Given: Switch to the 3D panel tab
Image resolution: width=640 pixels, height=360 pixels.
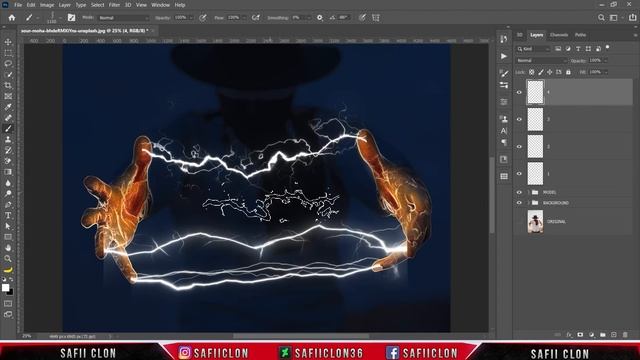Looking at the screenshot, I should [x=520, y=35].
